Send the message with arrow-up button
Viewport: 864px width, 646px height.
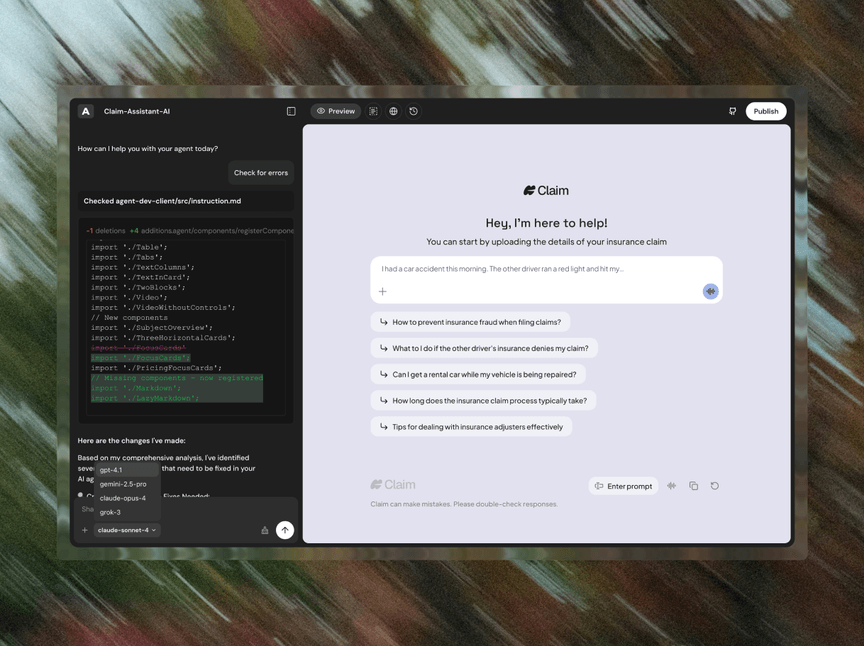pos(285,530)
